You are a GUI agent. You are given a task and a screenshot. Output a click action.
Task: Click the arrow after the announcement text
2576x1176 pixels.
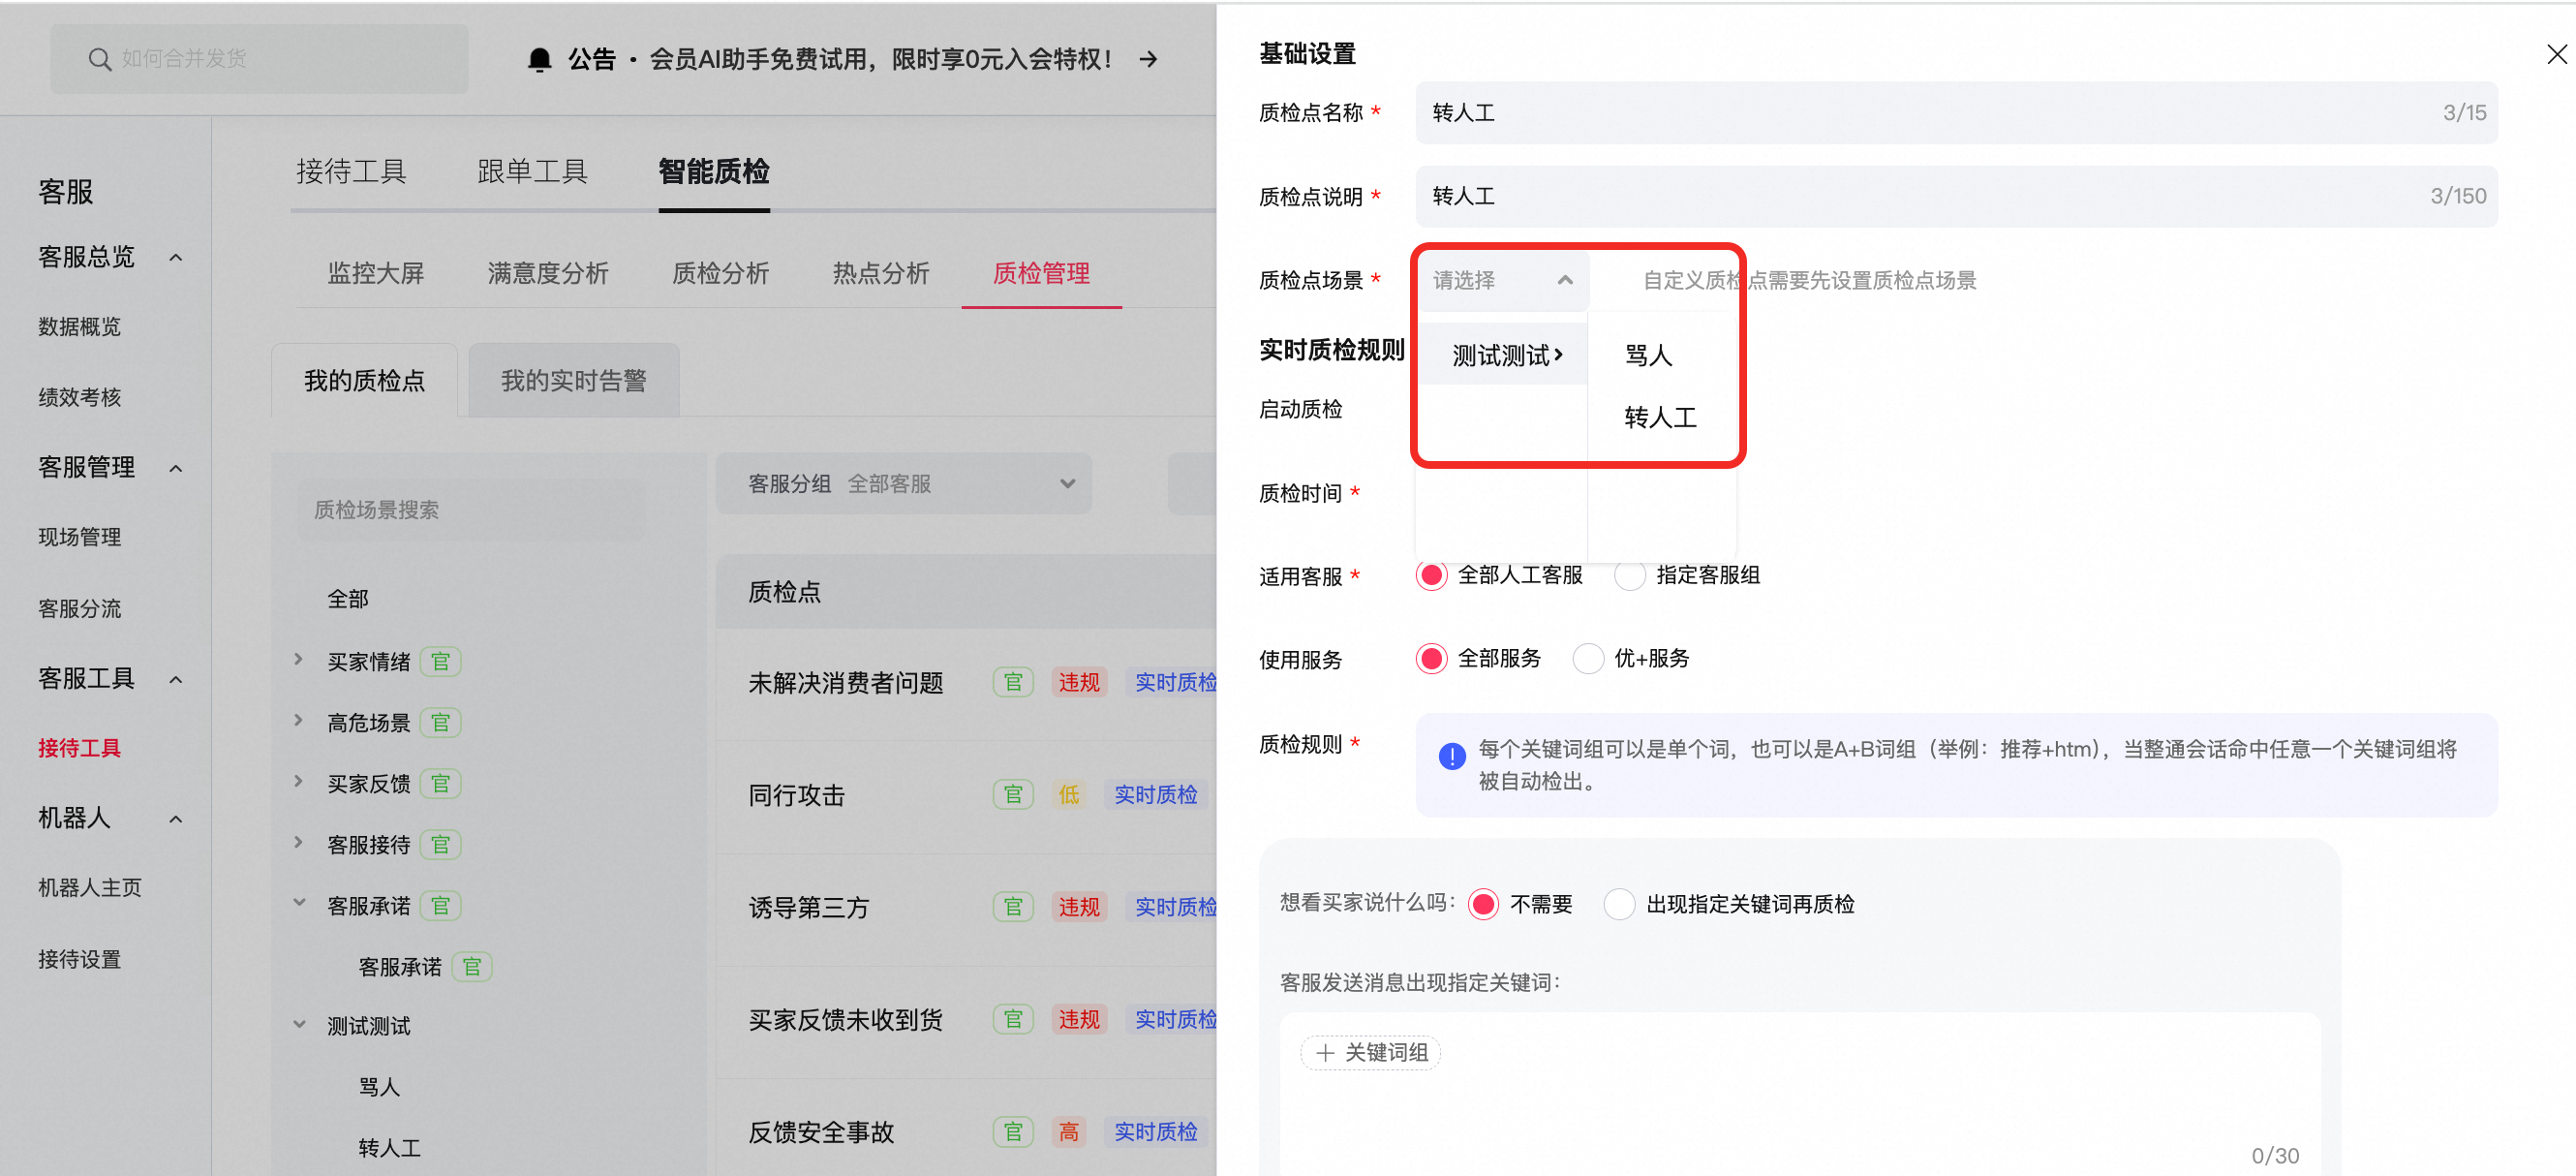(x=1148, y=59)
